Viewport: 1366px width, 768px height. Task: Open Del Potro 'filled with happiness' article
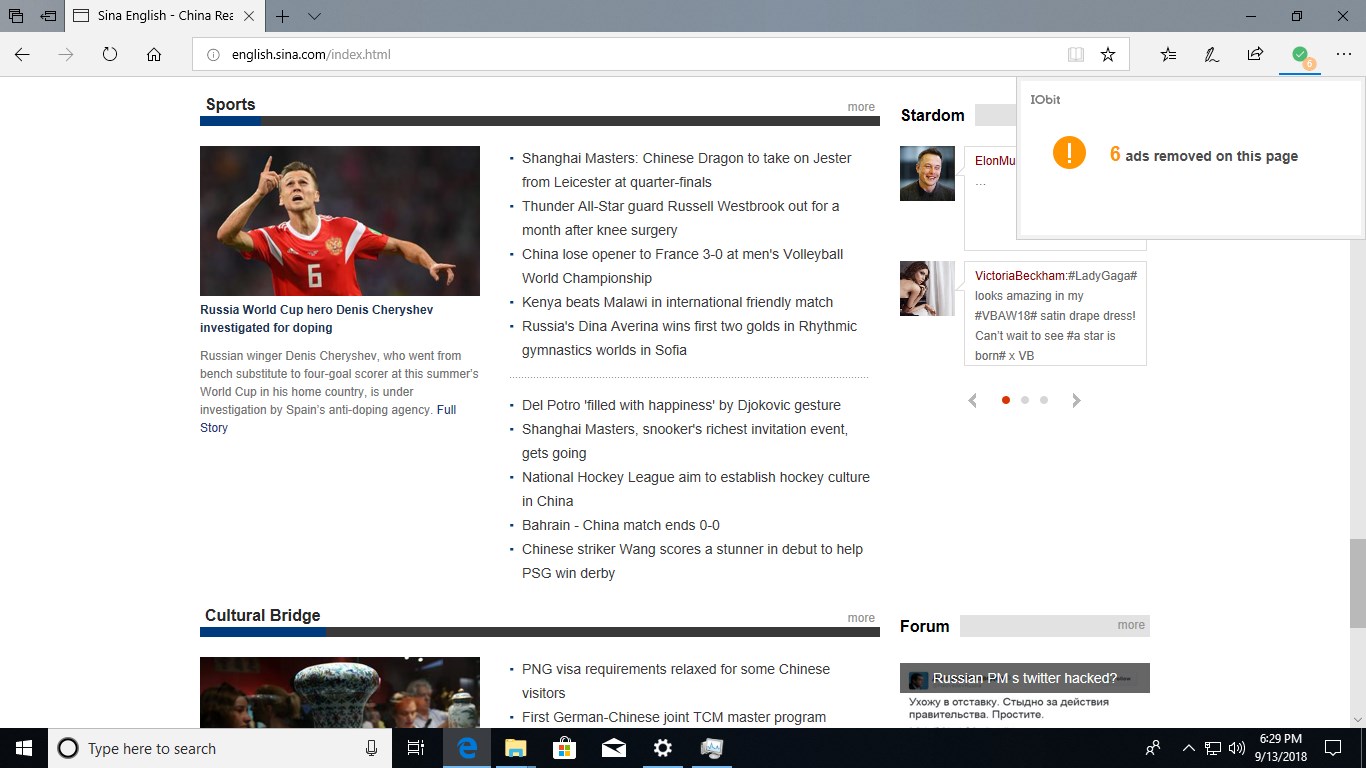(x=681, y=405)
